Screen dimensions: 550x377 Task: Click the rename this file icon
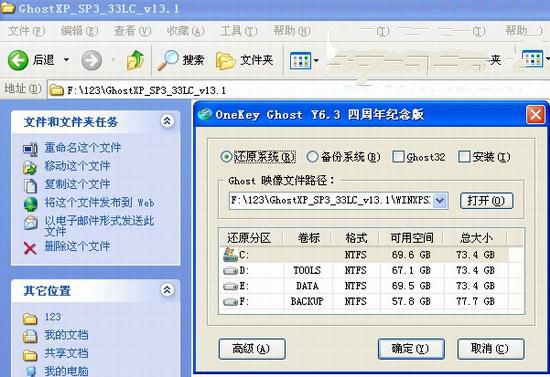30,149
